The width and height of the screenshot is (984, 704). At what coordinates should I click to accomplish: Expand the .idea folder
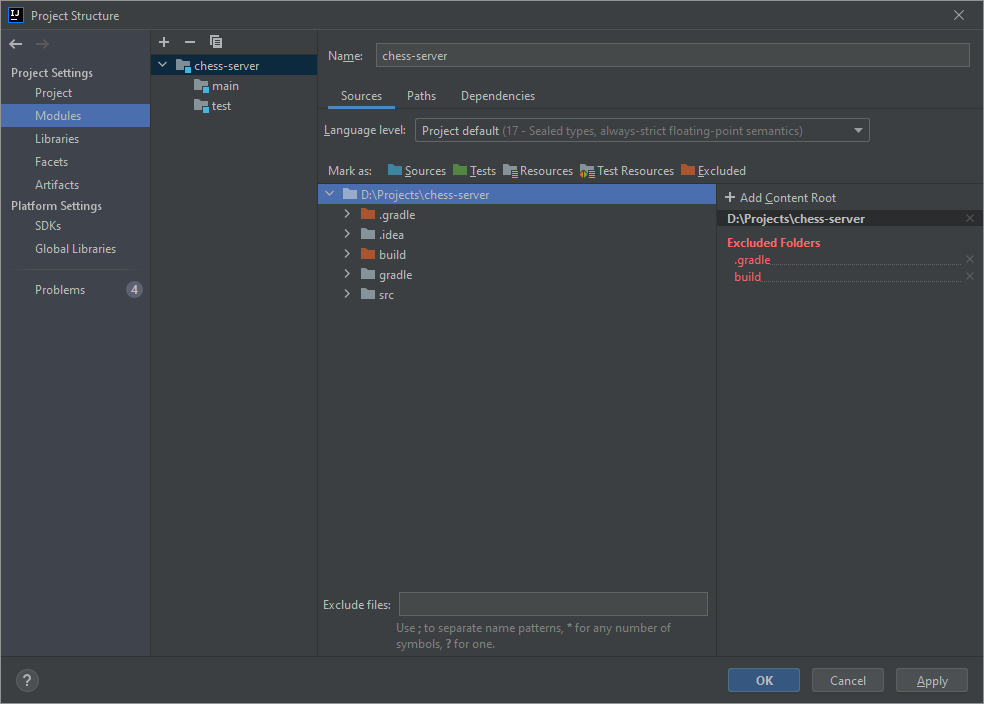click(x=347, y=234)
